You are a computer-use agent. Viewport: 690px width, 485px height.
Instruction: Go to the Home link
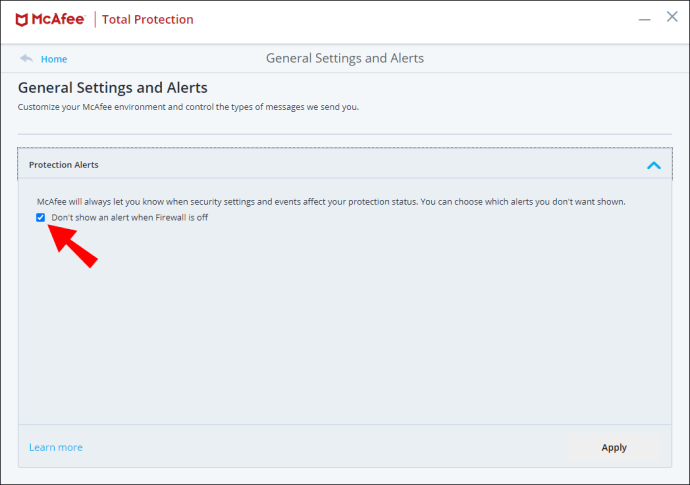[x=54, y=59]
